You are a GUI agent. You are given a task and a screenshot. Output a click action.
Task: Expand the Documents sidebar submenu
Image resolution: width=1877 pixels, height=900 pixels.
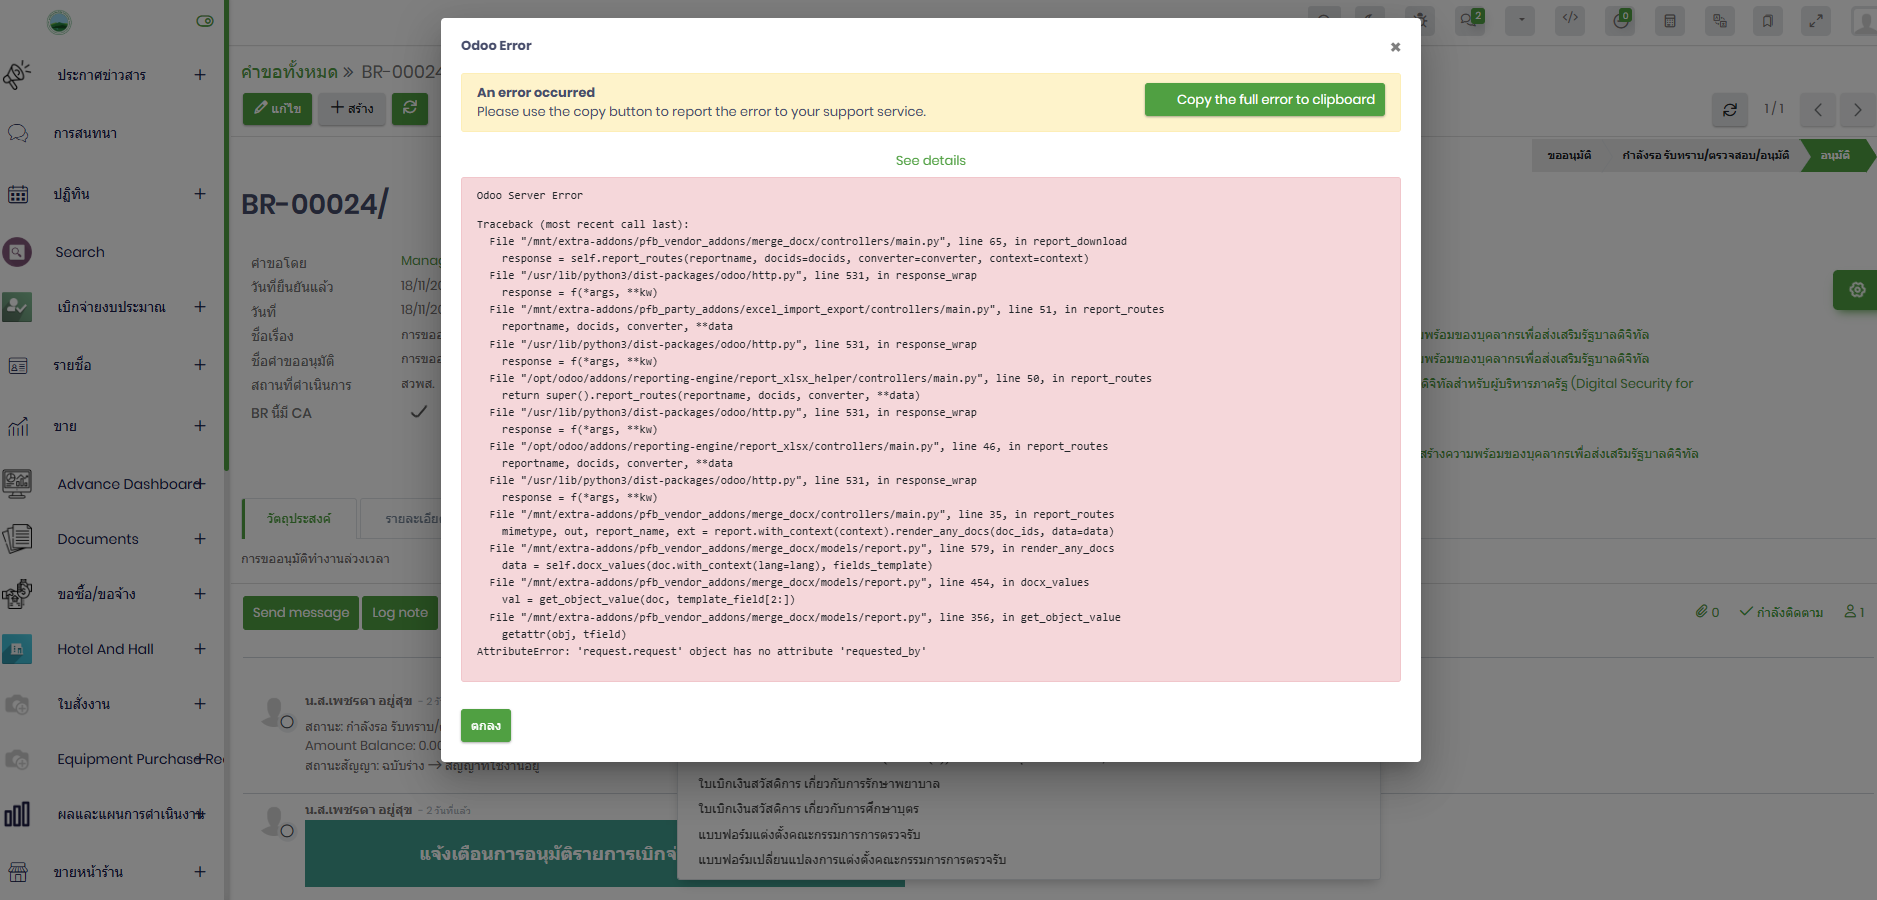click(x=200, y=539)
